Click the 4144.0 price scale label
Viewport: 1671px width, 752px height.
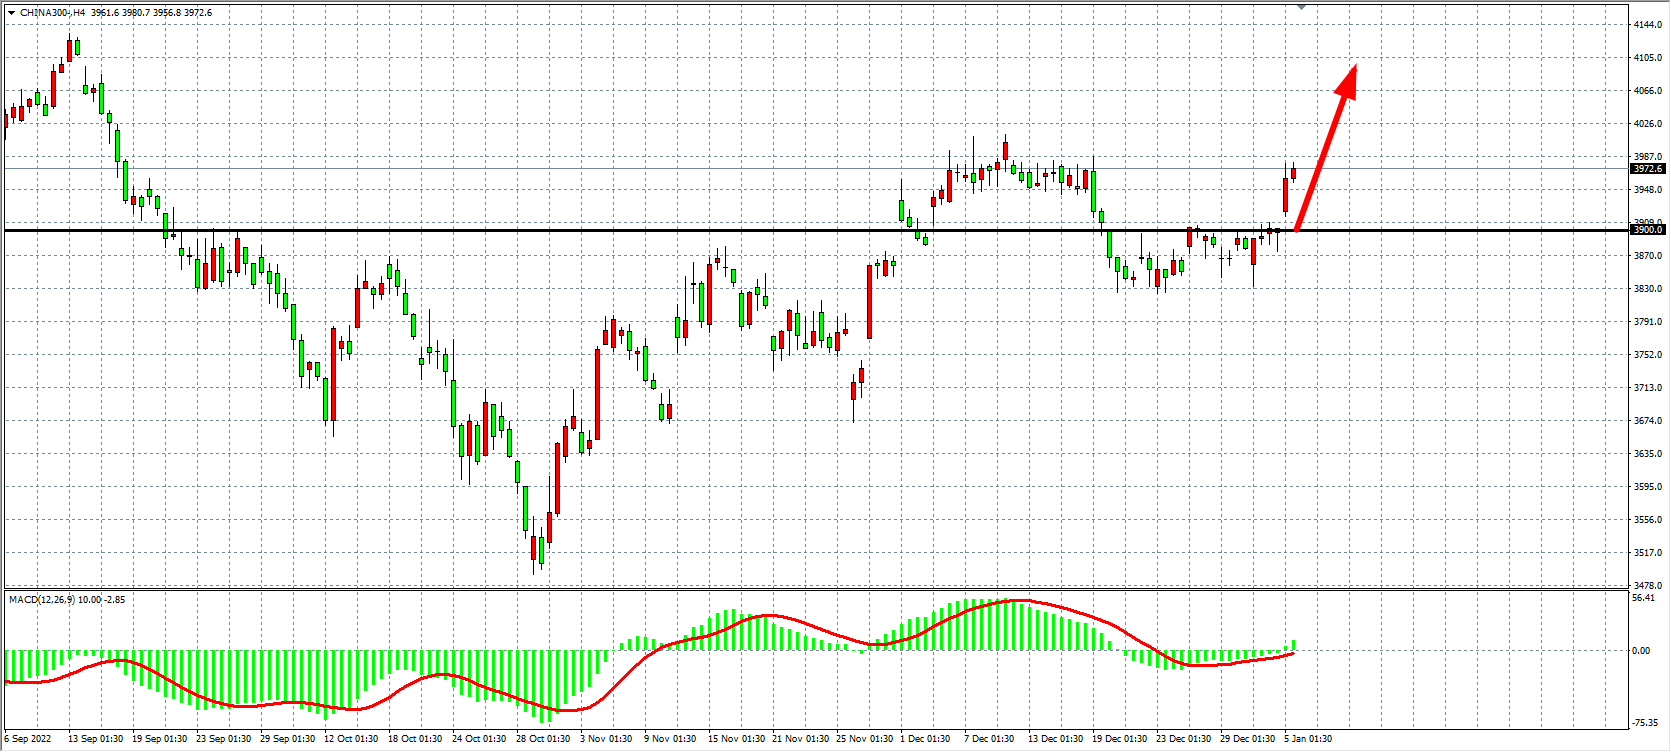pos(1647,24)
